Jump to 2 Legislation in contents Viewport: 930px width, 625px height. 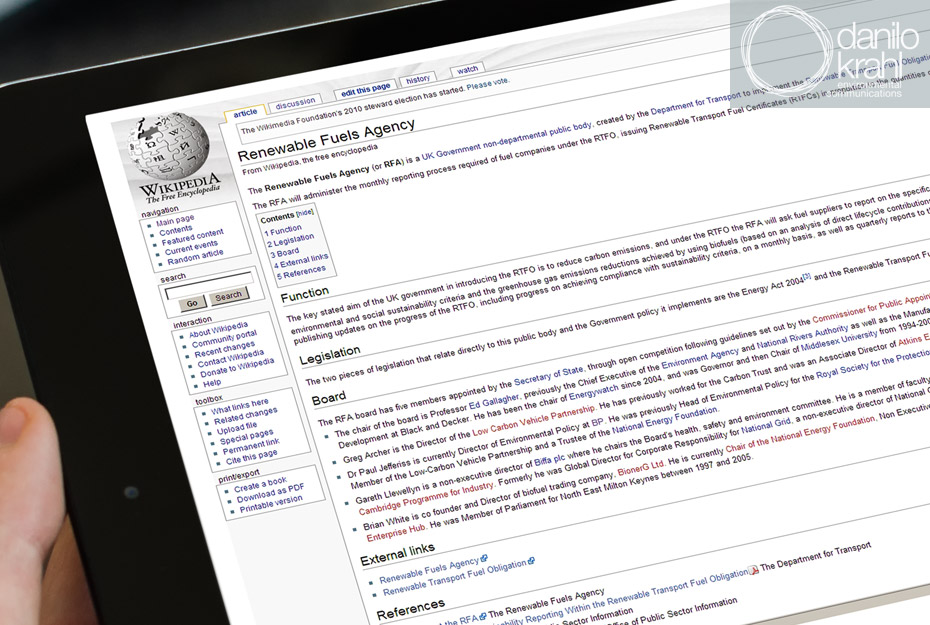[291, 240]
